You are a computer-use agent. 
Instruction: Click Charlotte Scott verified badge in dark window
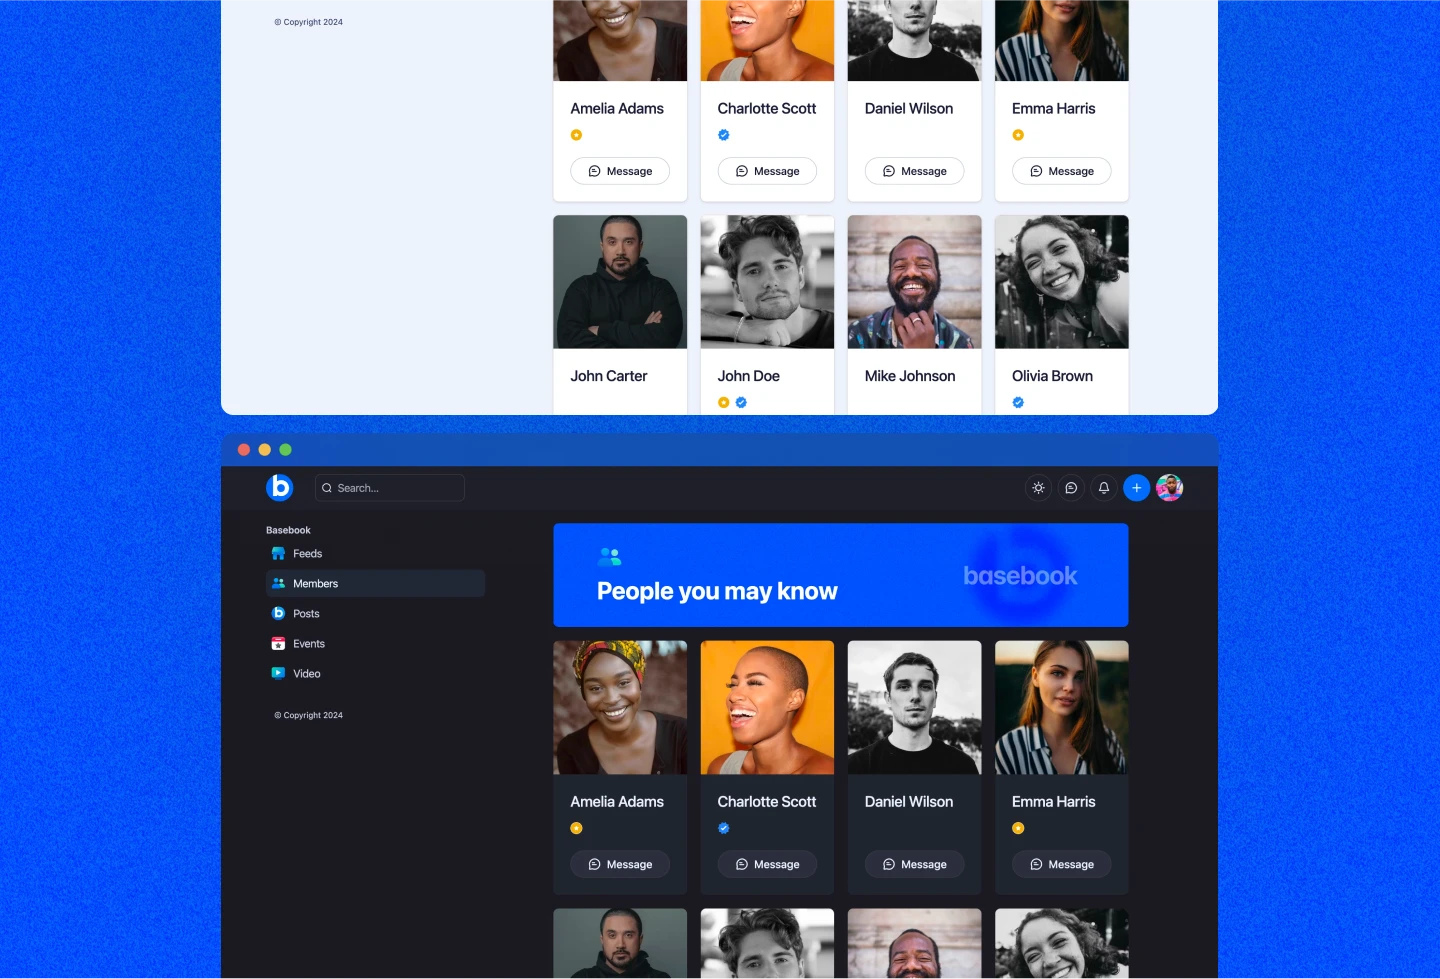point(724,828)
